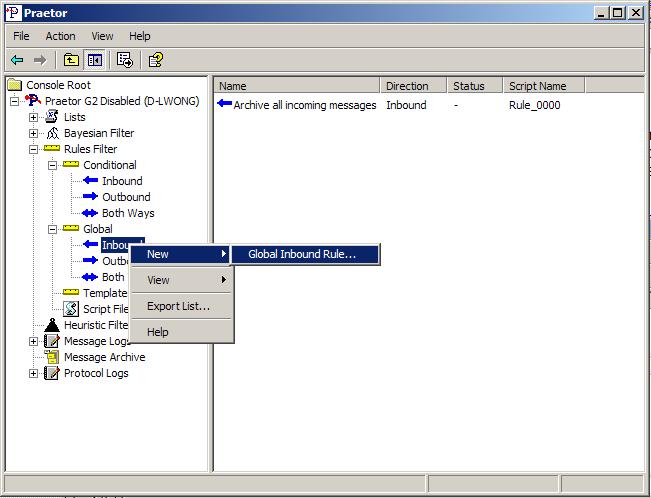
Task: Click the Help toolbar icon
Action: coord(156,60)
